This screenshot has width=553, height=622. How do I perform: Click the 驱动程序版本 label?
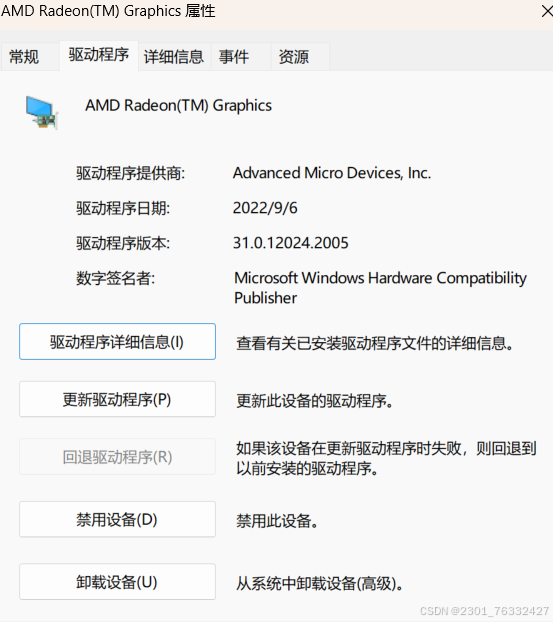pos(123,243)
